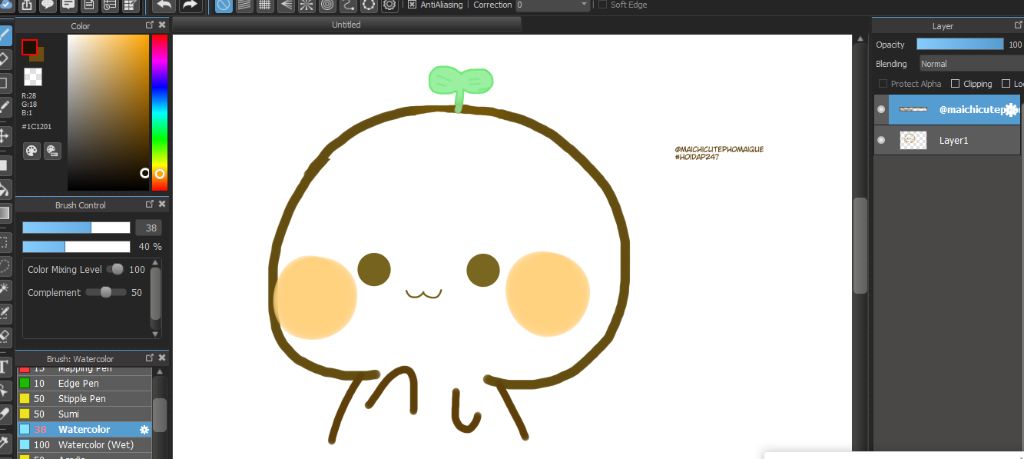The image size is (1024, 459).
Task: Enable vanishing point snap
Action: [x=285, y=5]
